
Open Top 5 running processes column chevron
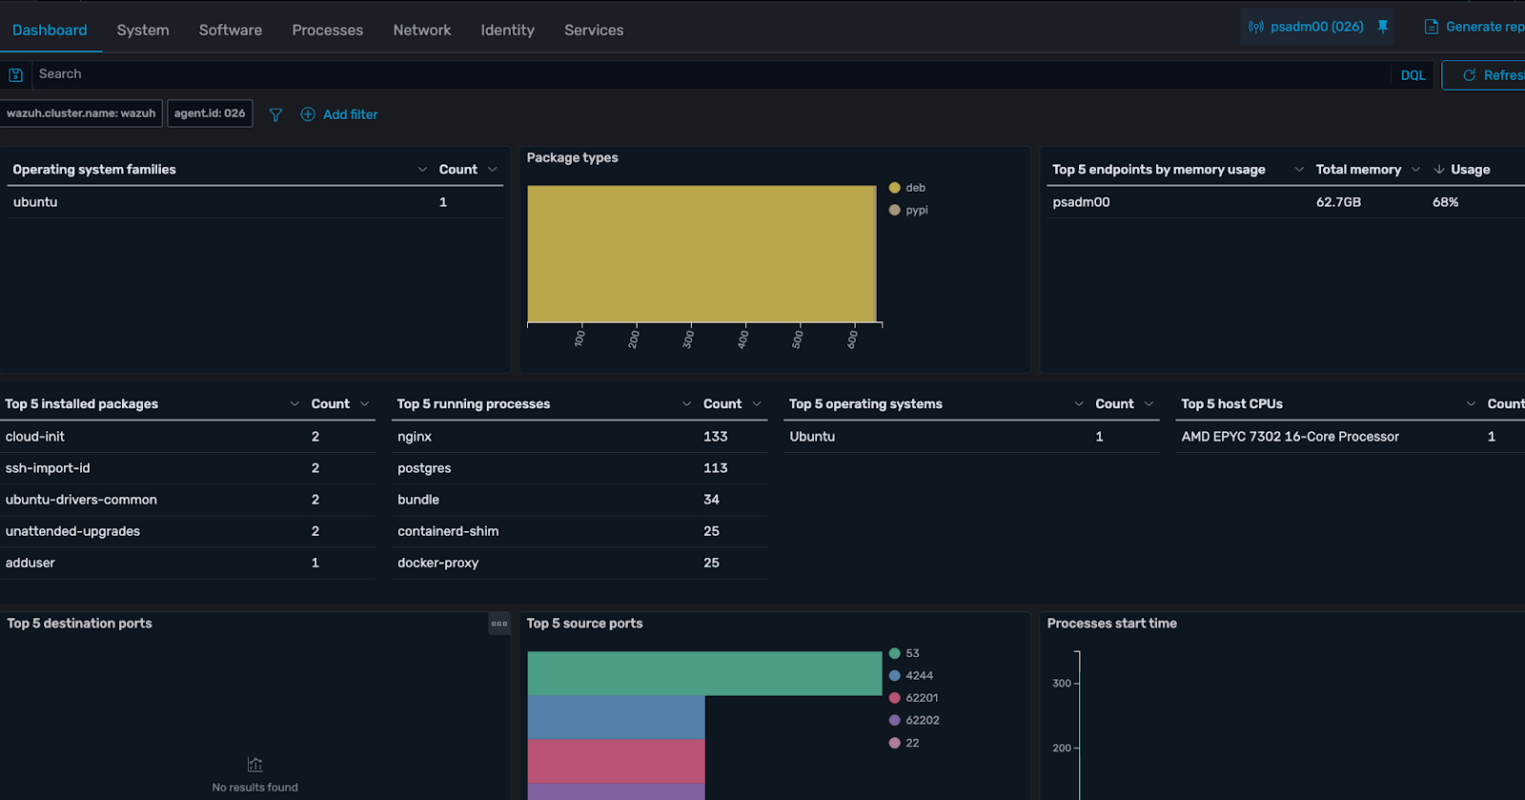pyautogui.click(x=686, y=404)
